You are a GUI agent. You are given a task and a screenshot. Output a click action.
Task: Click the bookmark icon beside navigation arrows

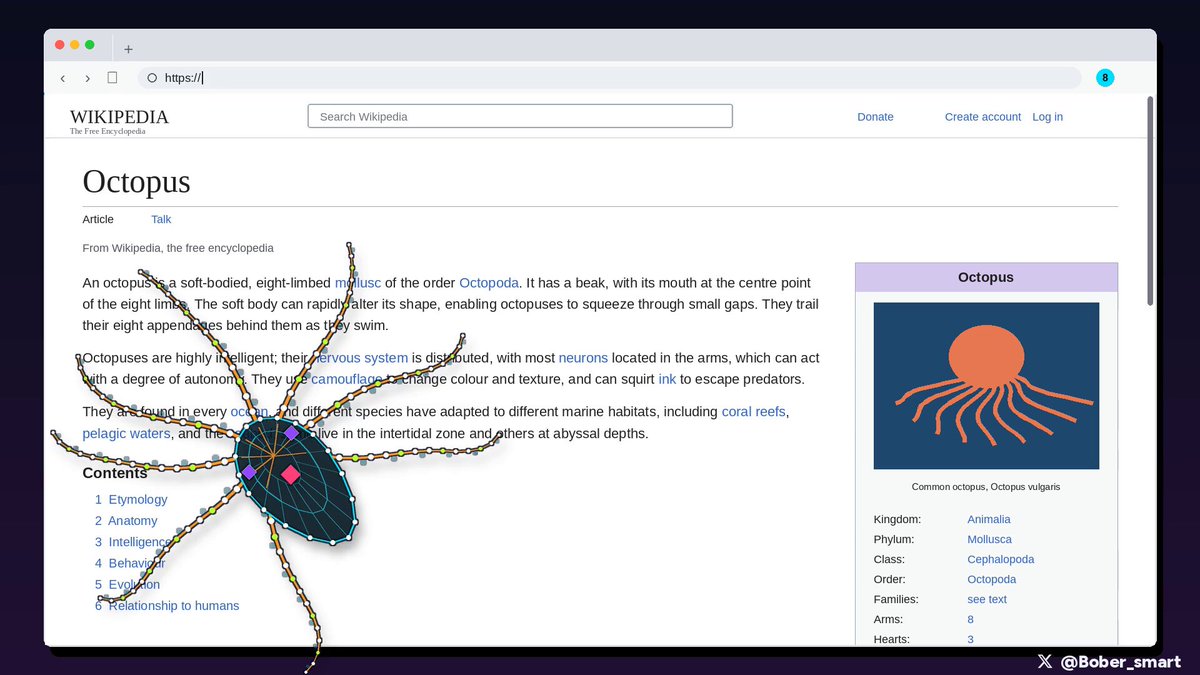(x=113, y=77)
